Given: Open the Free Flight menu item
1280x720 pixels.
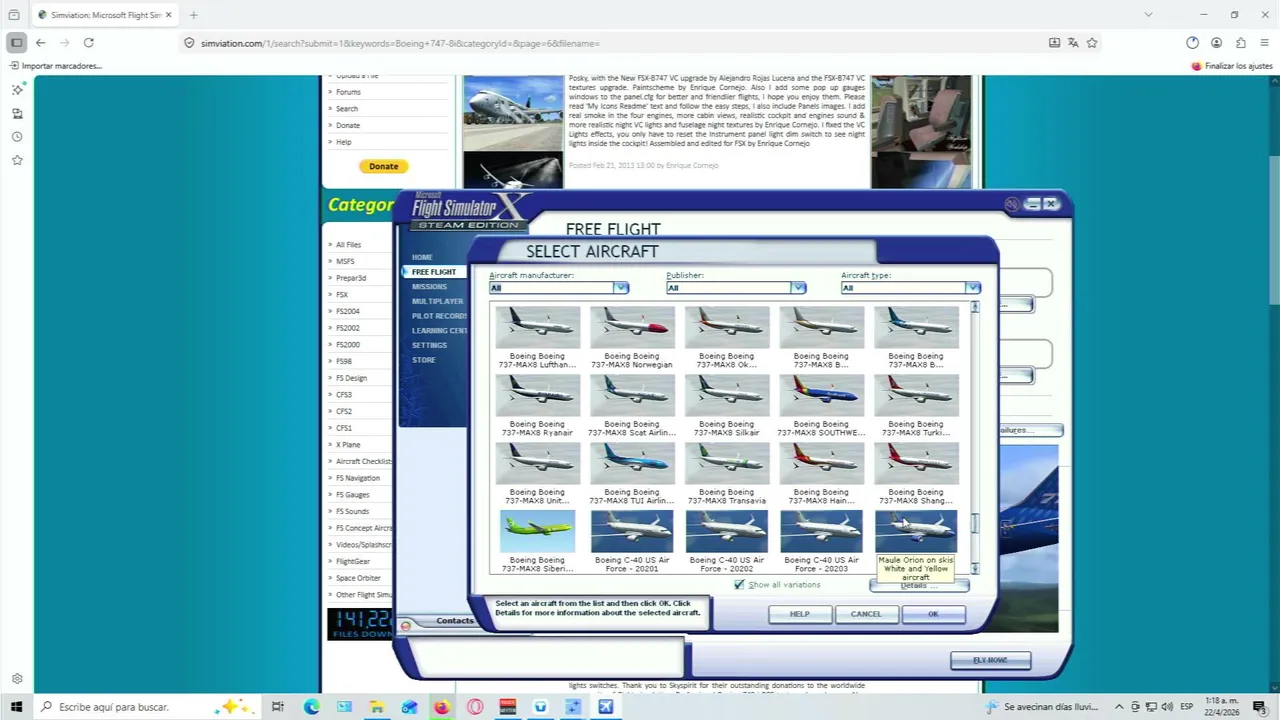Looking at the screenshot, I should pyautogui.click(x=434, y=272).
